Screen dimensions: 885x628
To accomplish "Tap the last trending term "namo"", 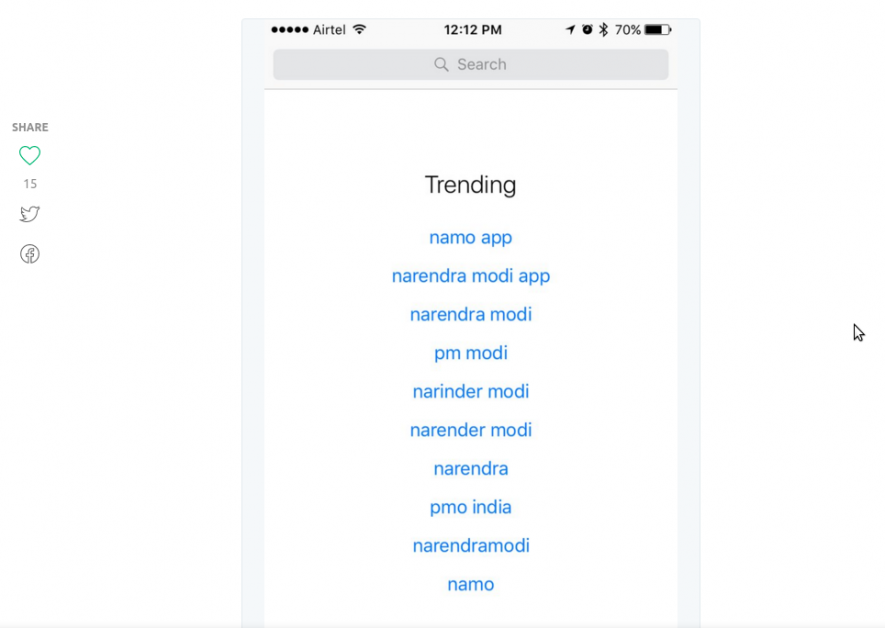I will 470,584.
